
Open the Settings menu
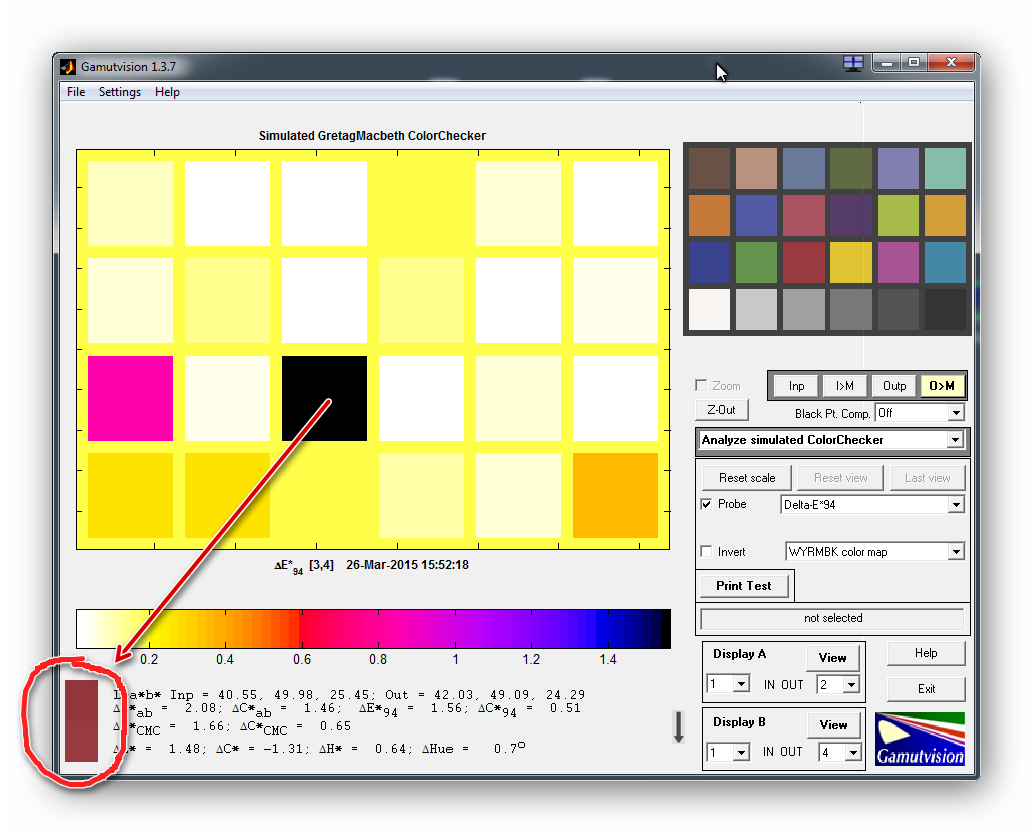tap(119, 92)
